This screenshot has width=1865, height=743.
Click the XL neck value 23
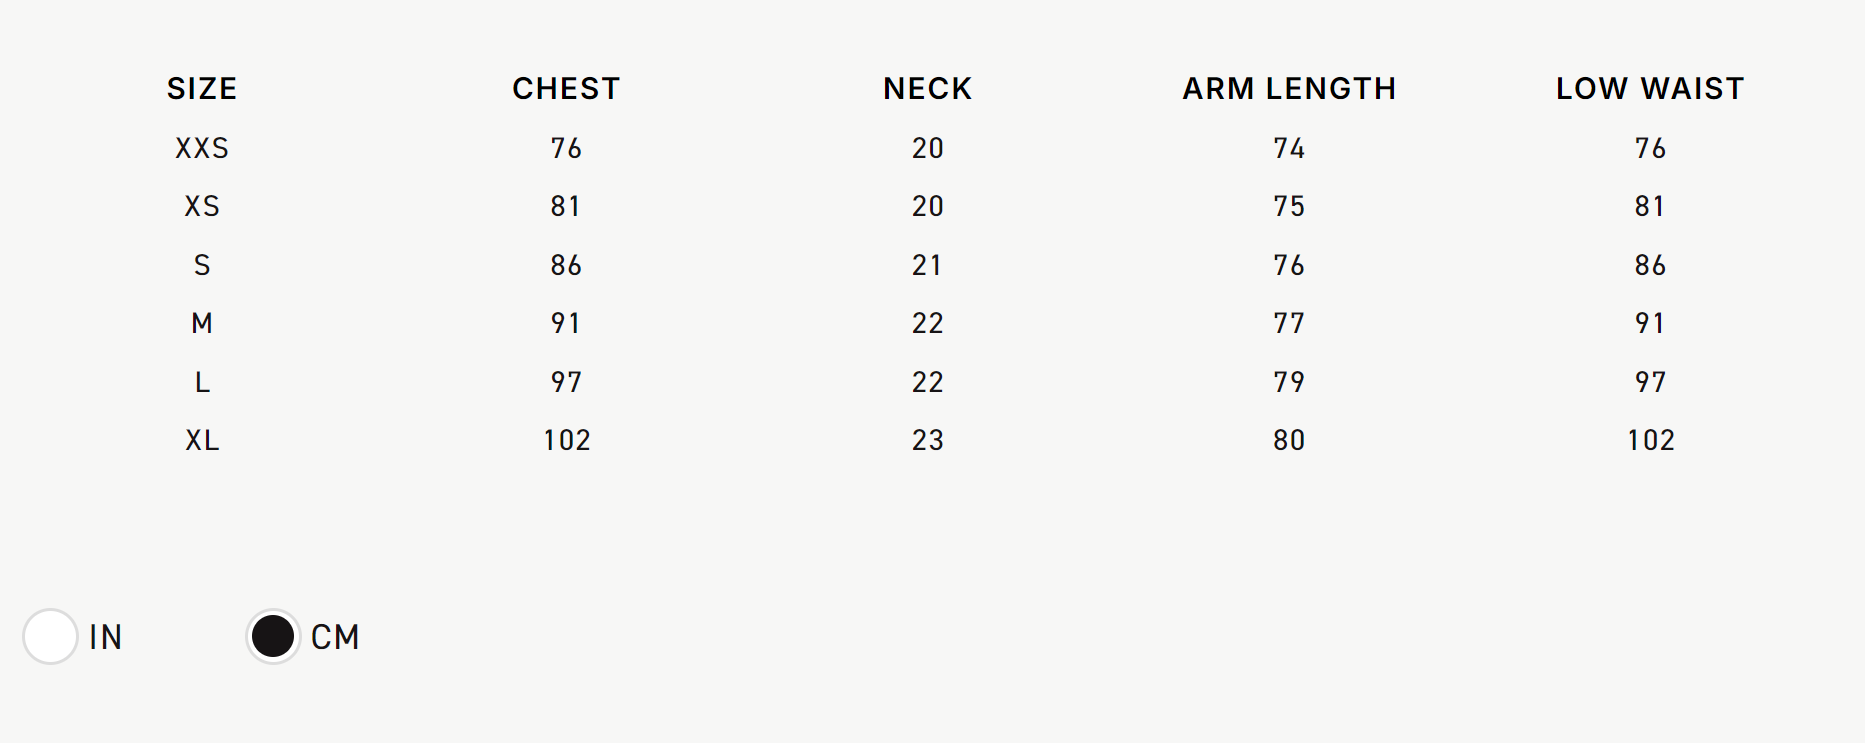coord(928,440)
